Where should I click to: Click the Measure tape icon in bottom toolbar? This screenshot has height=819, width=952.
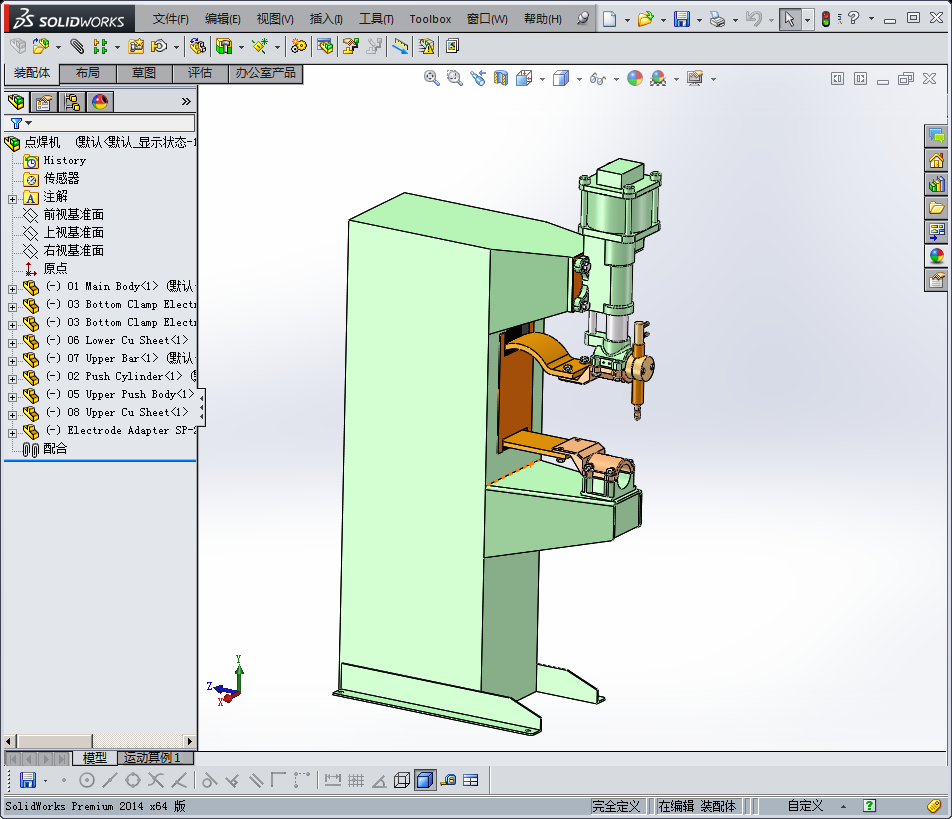tap(448, 780)
